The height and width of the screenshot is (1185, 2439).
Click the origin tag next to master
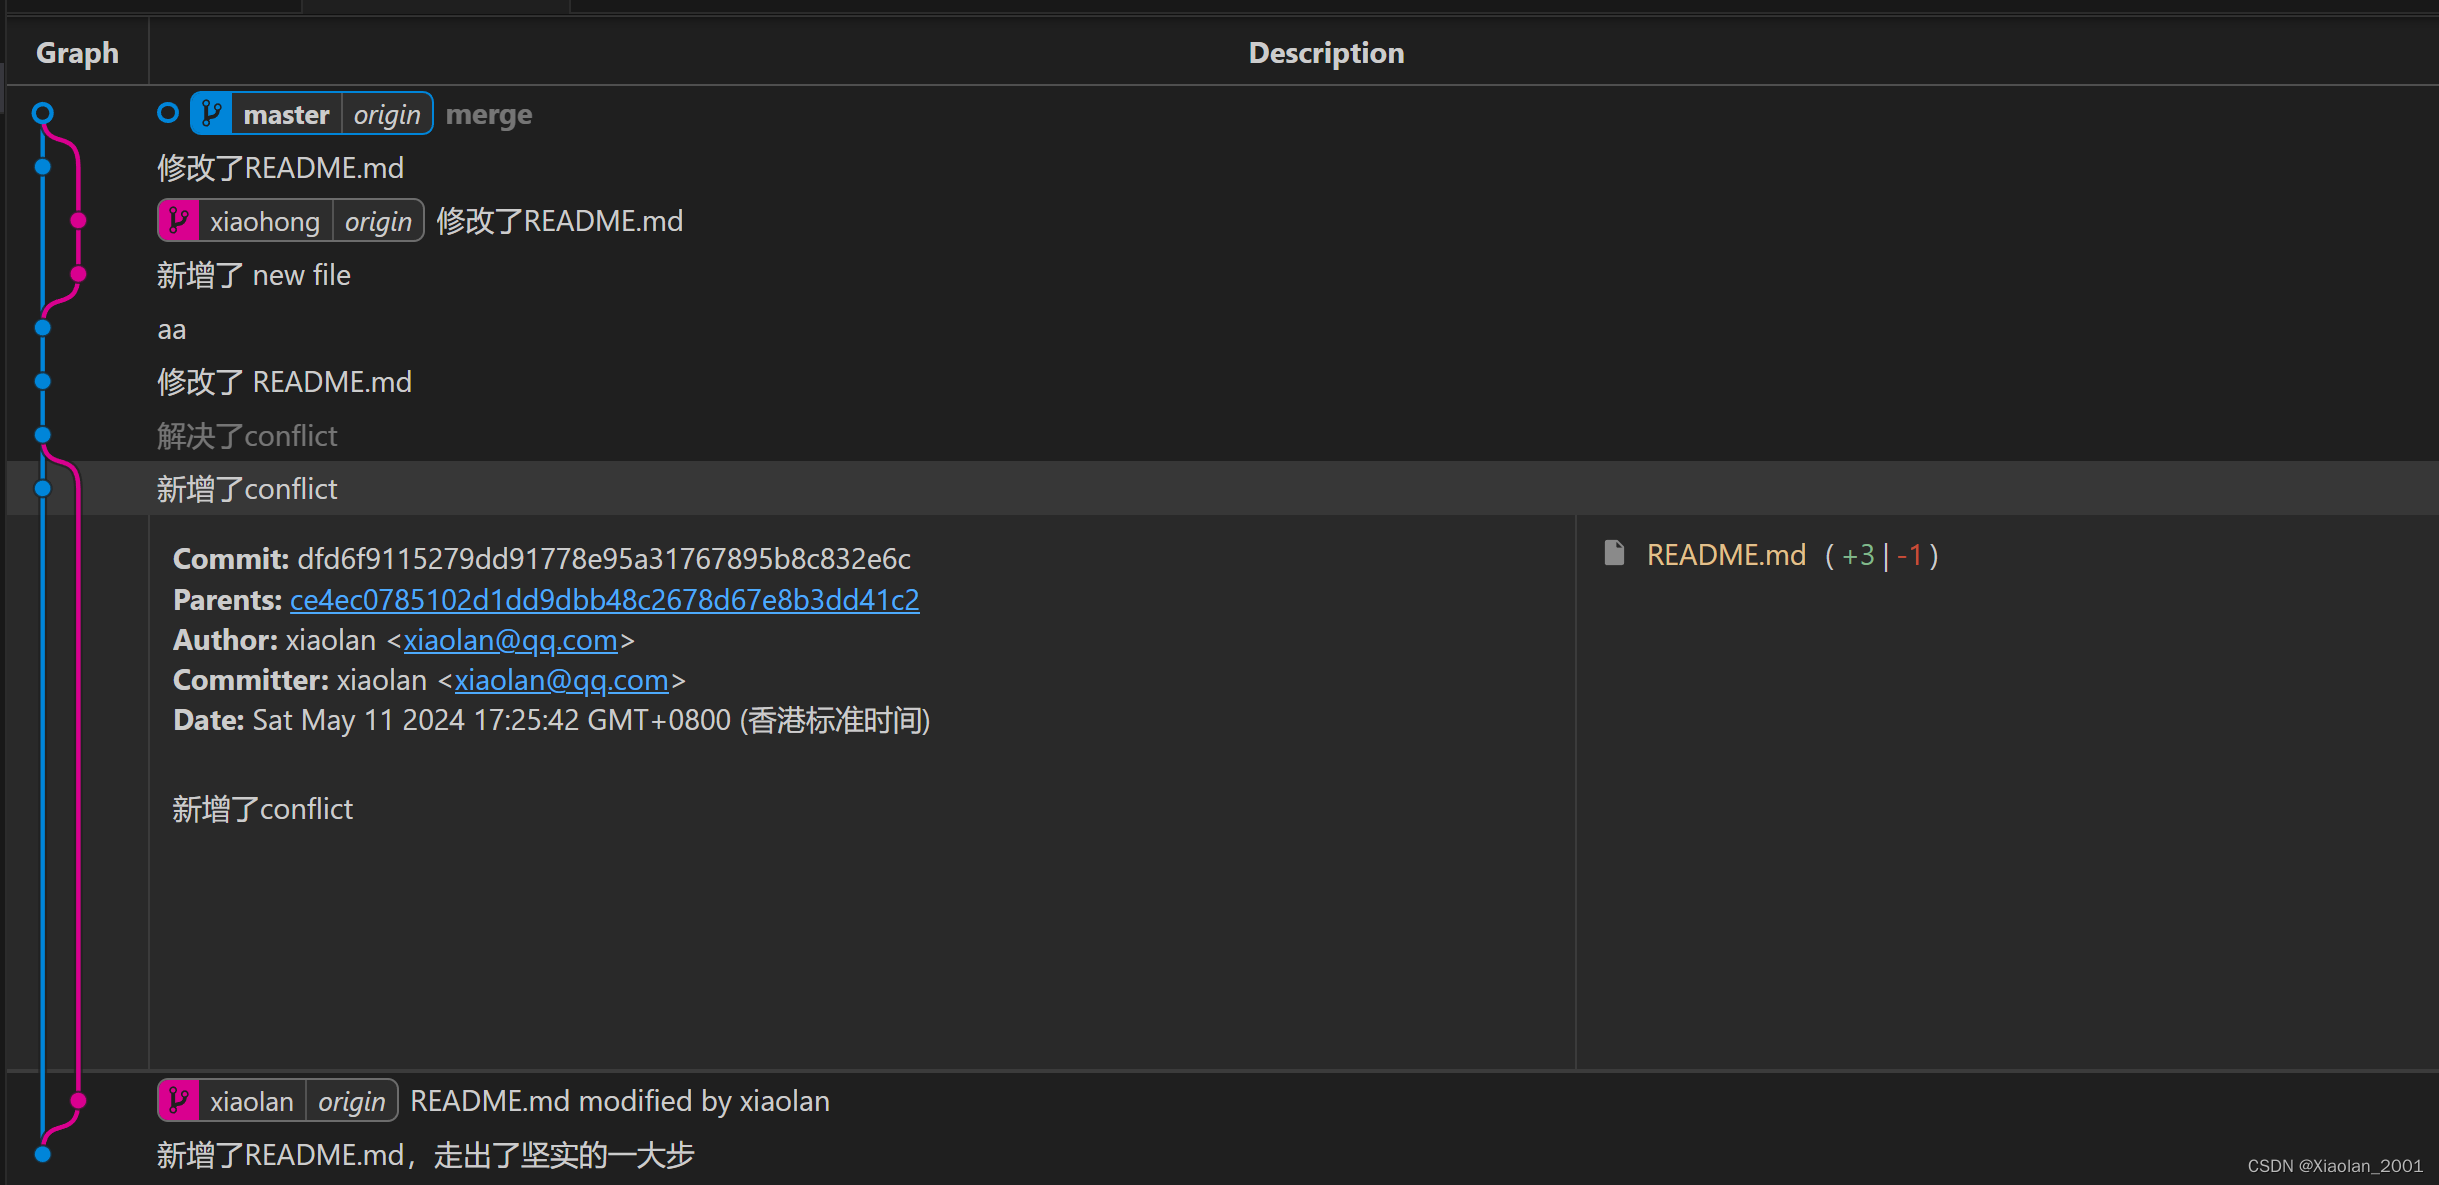(387, 114)
